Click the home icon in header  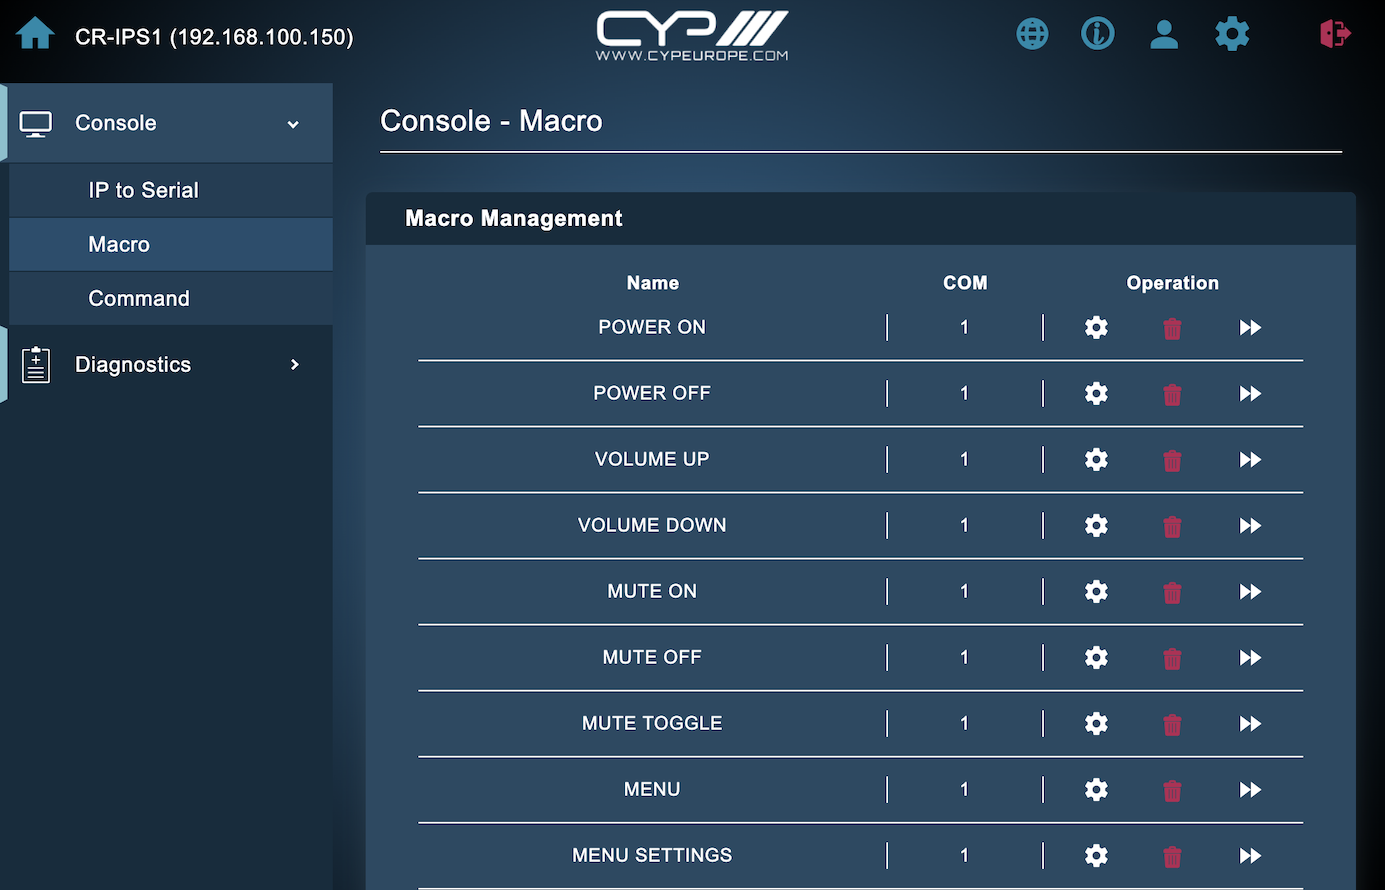35,34
